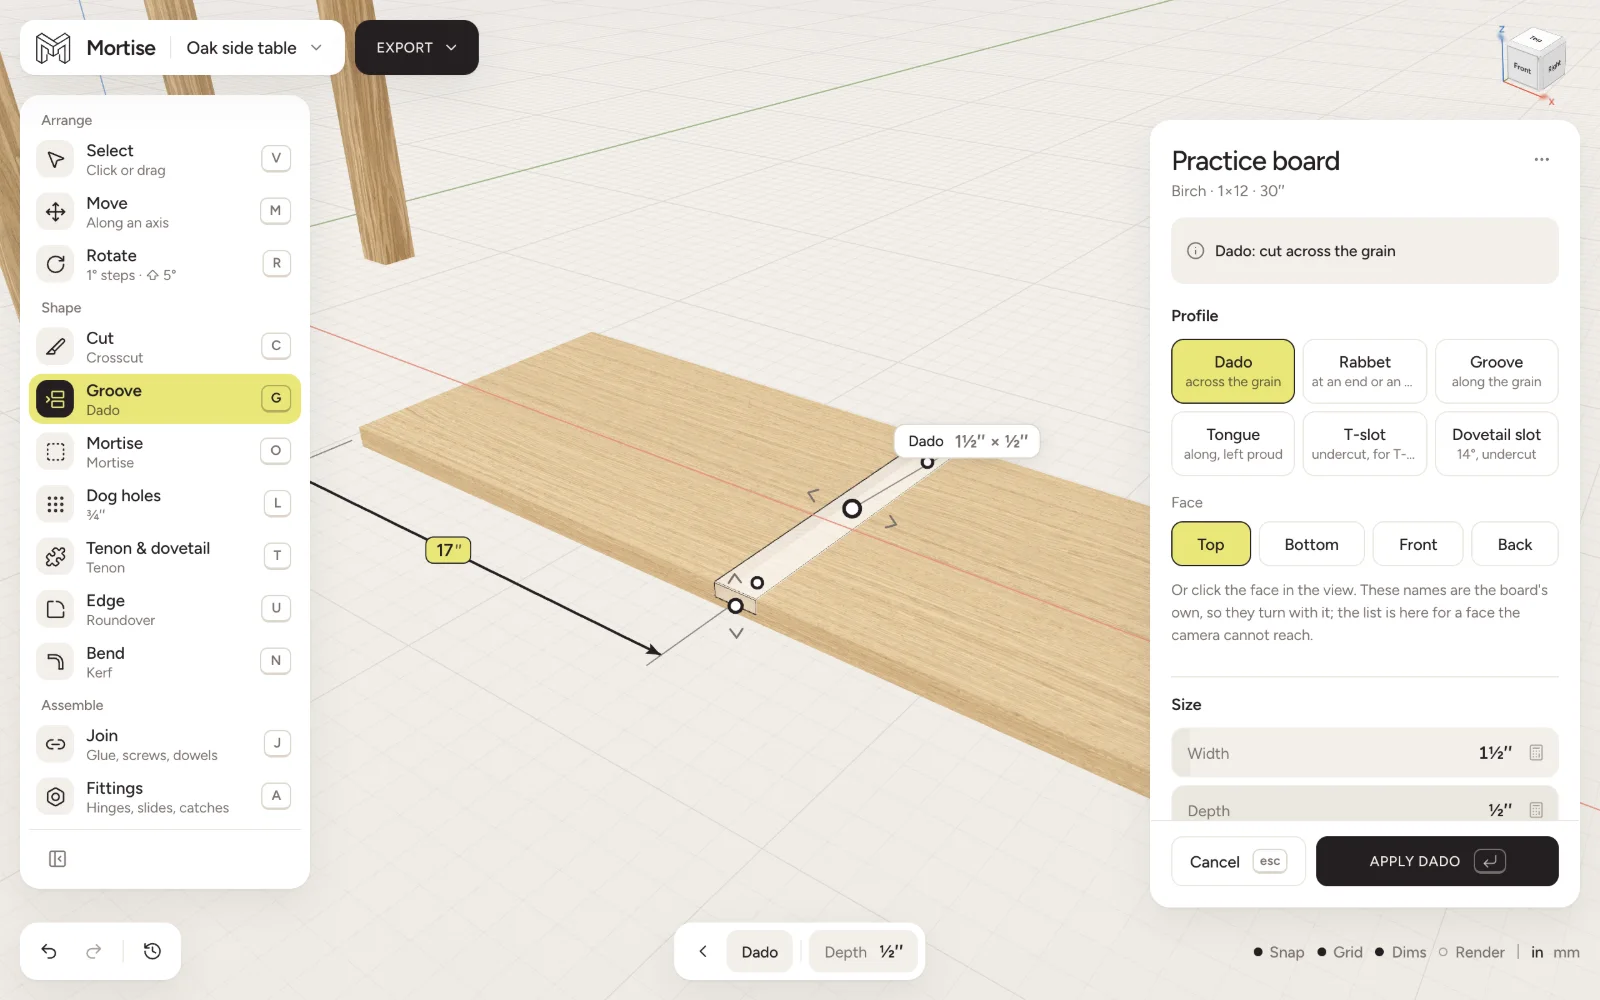Select the Front face option
Screen dimensions: 1600x1000
click(x=1418, y=544)
